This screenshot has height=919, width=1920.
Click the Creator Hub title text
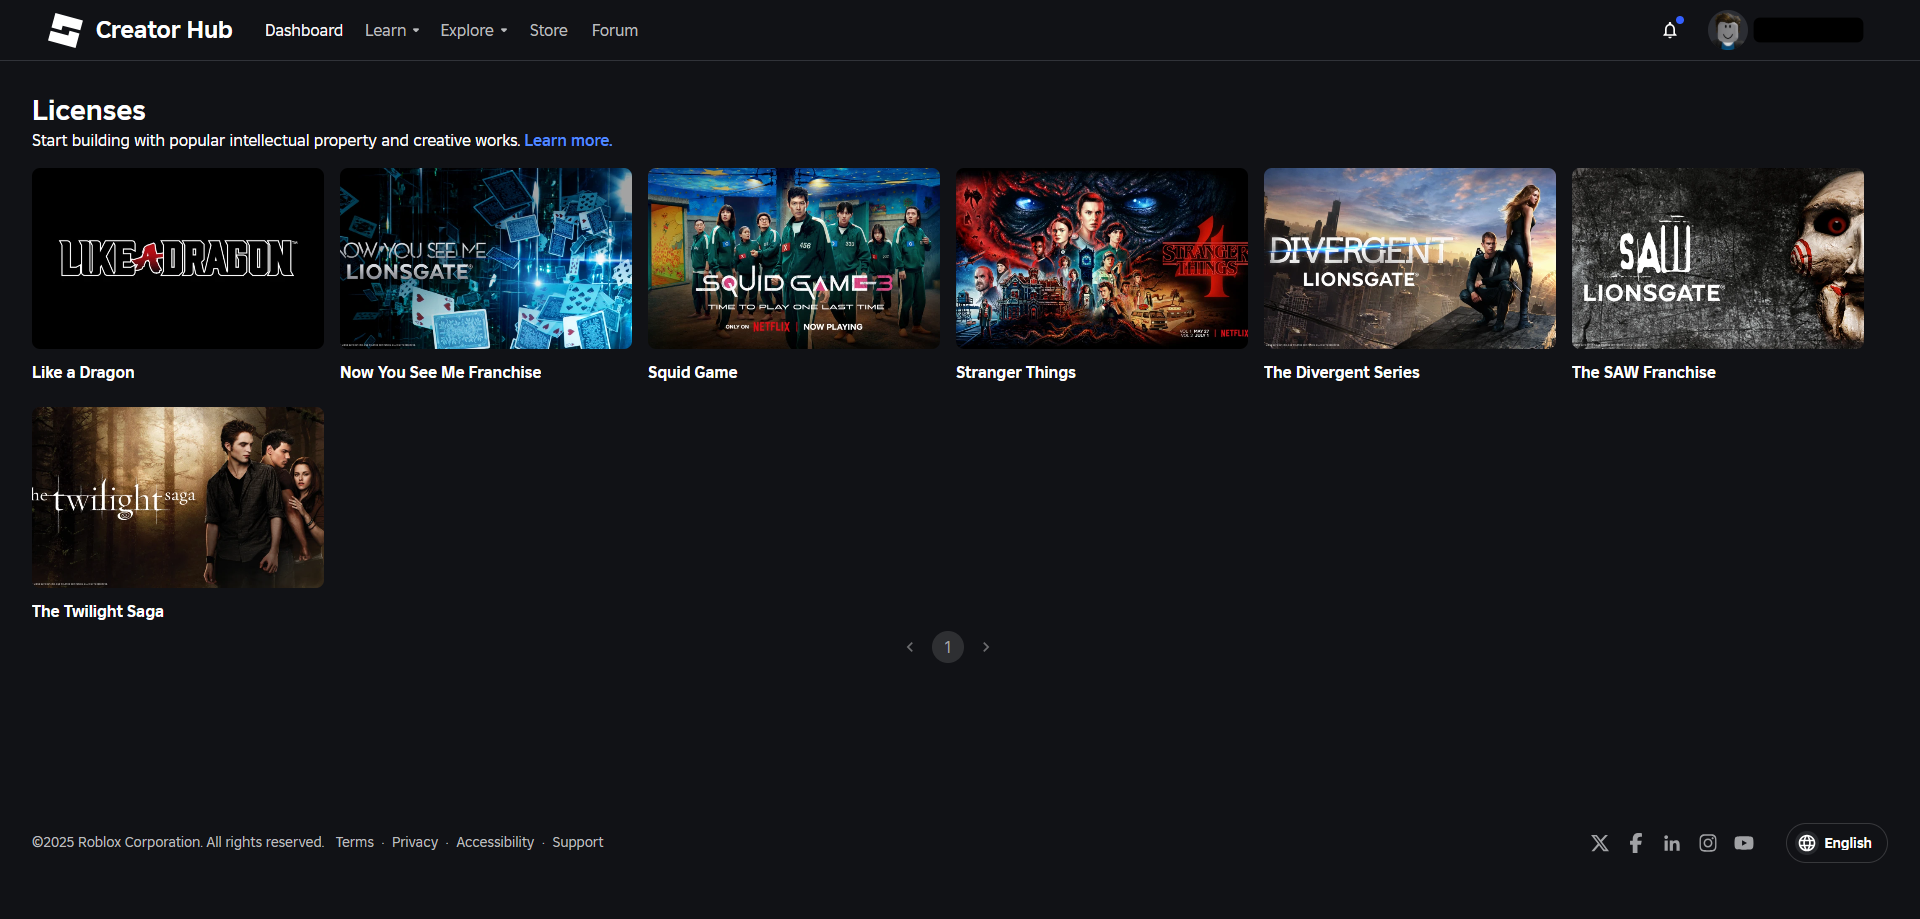point(164,30)
